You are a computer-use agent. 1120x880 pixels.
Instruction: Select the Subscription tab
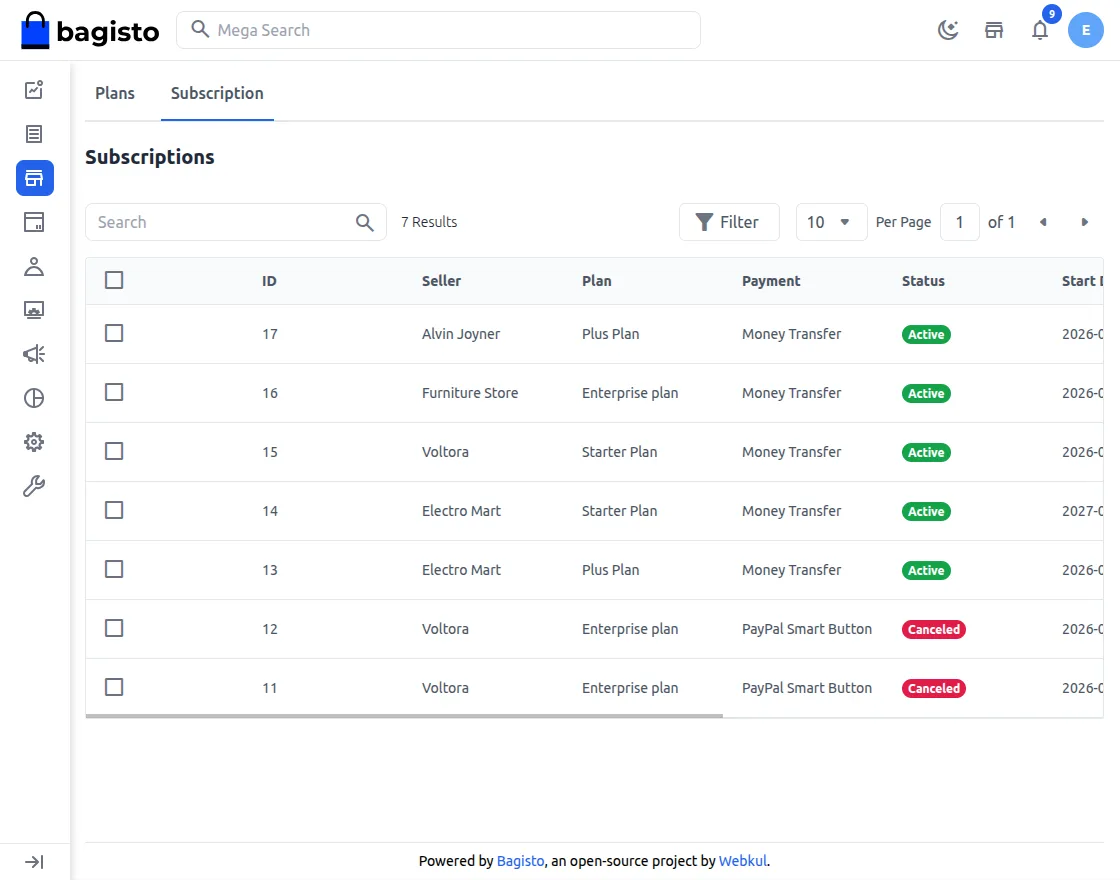pos(217,93)
